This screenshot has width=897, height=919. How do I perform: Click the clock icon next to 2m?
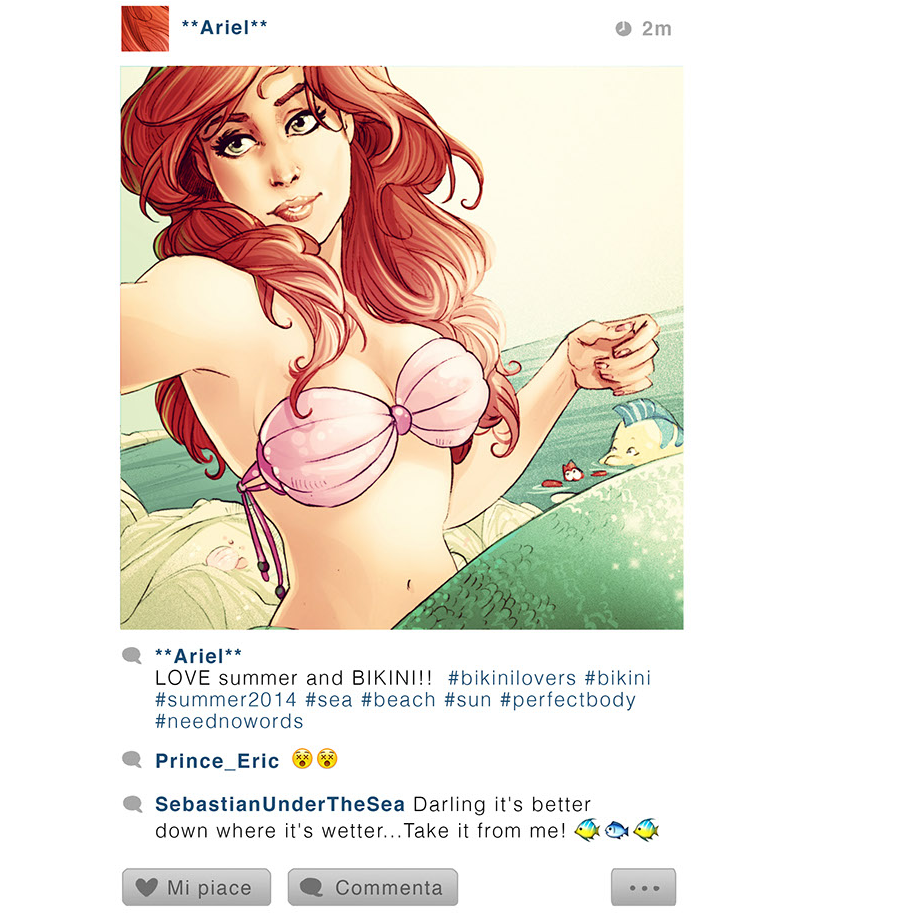[623, 28]
